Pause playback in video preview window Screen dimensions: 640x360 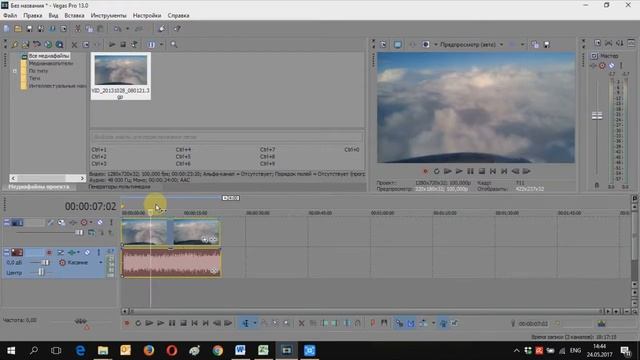470,171
